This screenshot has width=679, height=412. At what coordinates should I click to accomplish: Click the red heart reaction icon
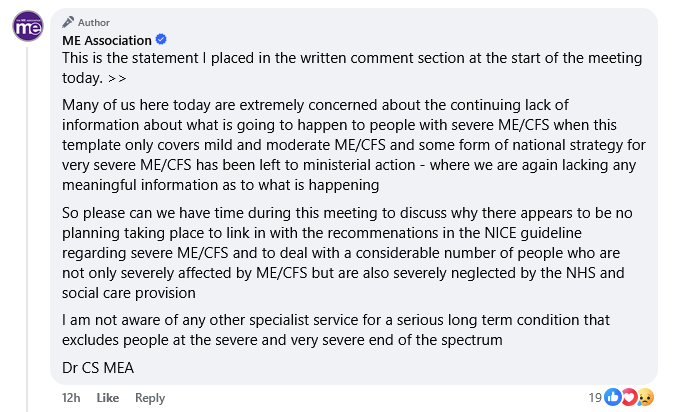[629, 397]
